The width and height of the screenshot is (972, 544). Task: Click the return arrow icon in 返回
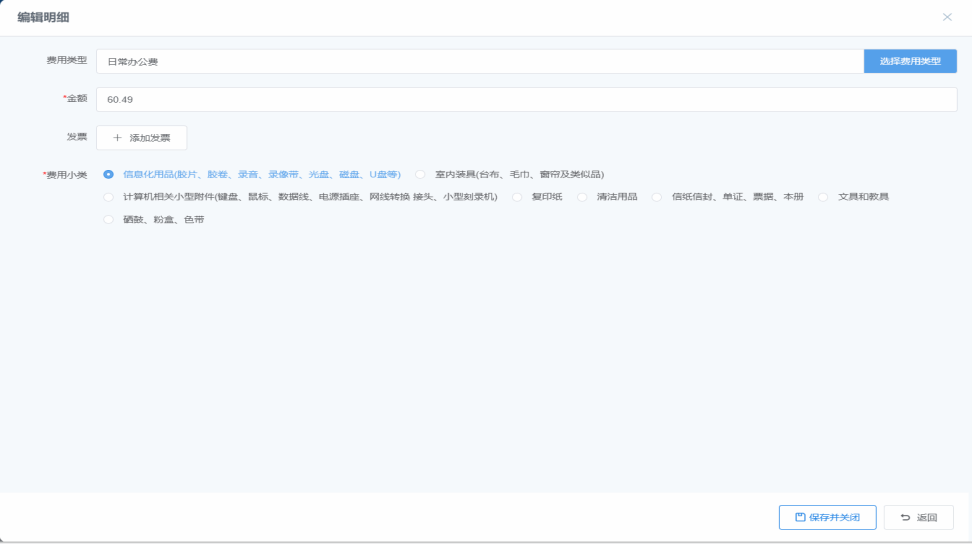pos(905,517)
